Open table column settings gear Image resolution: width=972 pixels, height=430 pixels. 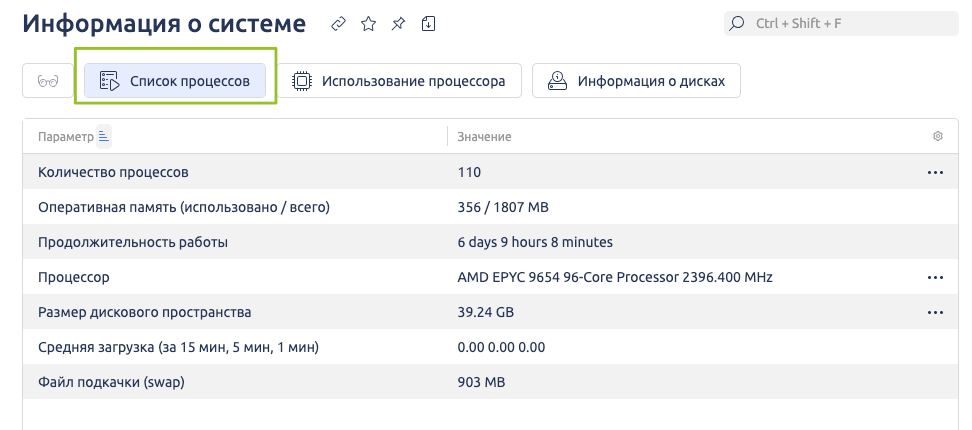[937, 136]
